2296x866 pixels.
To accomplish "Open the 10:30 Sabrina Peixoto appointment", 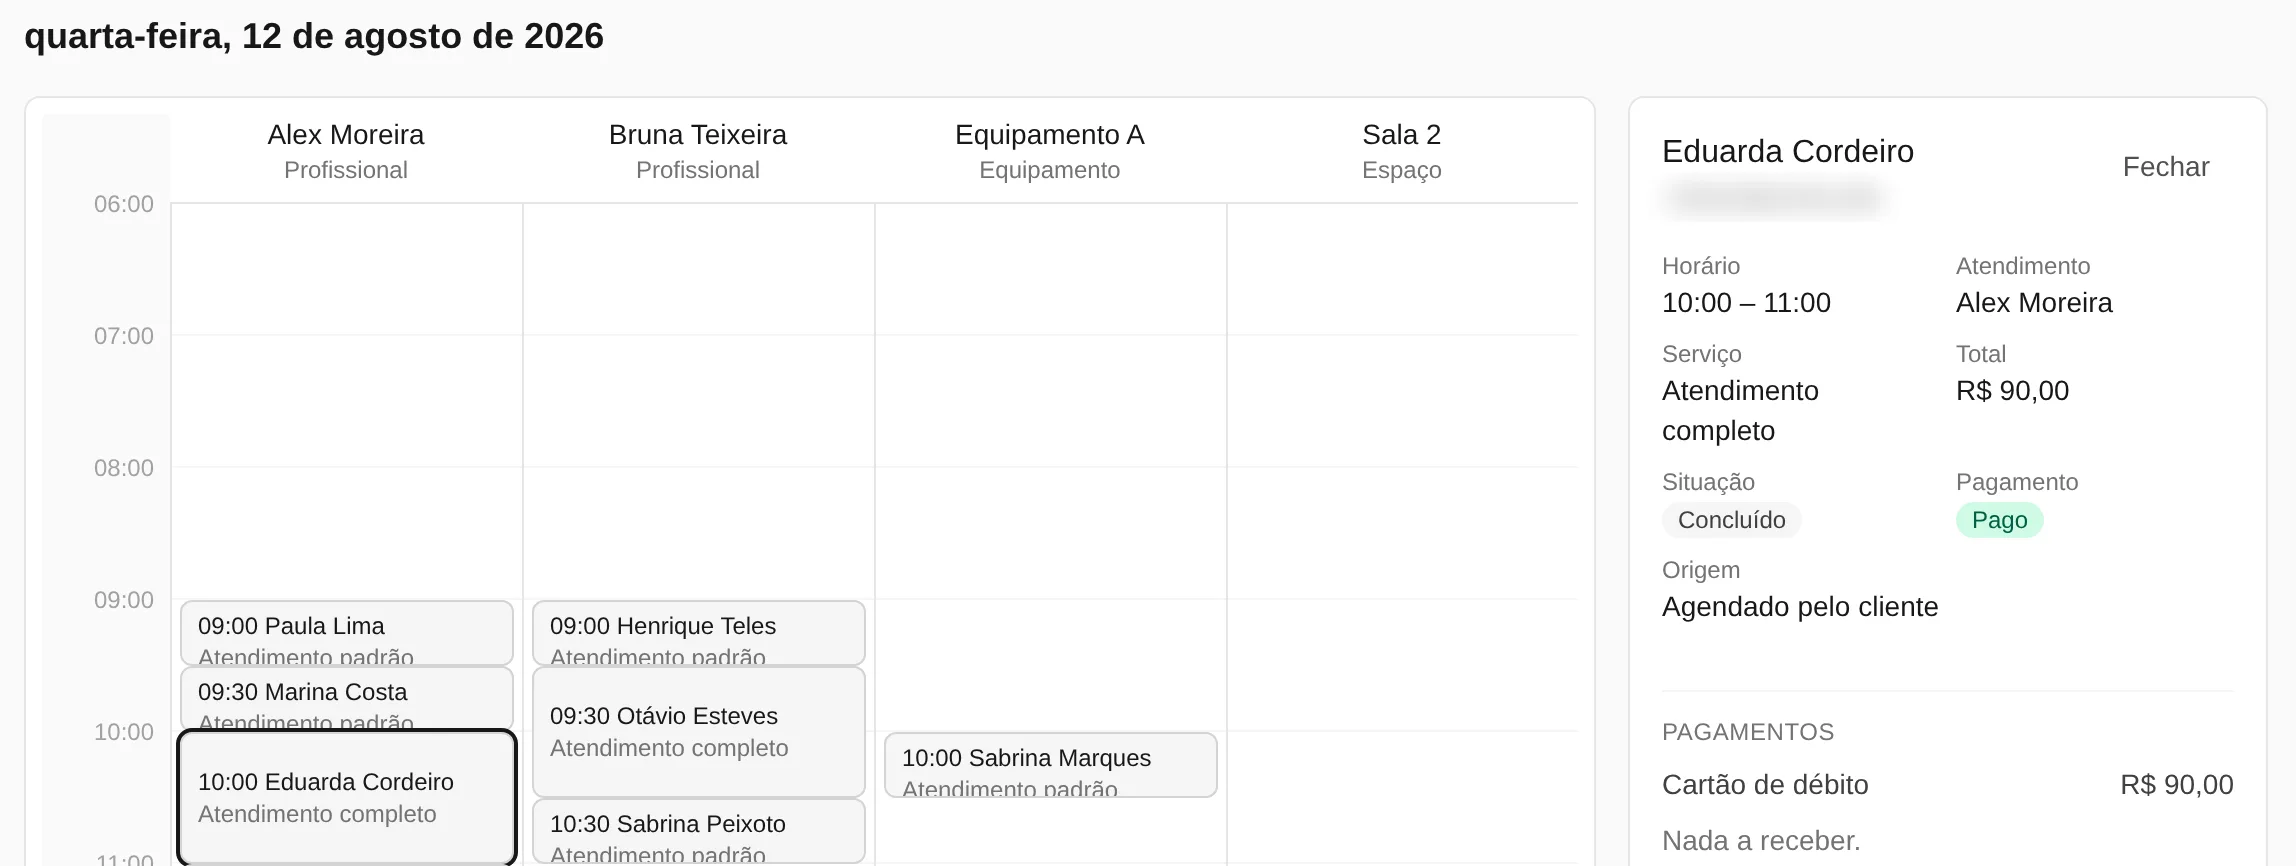I will click(699, 831).
